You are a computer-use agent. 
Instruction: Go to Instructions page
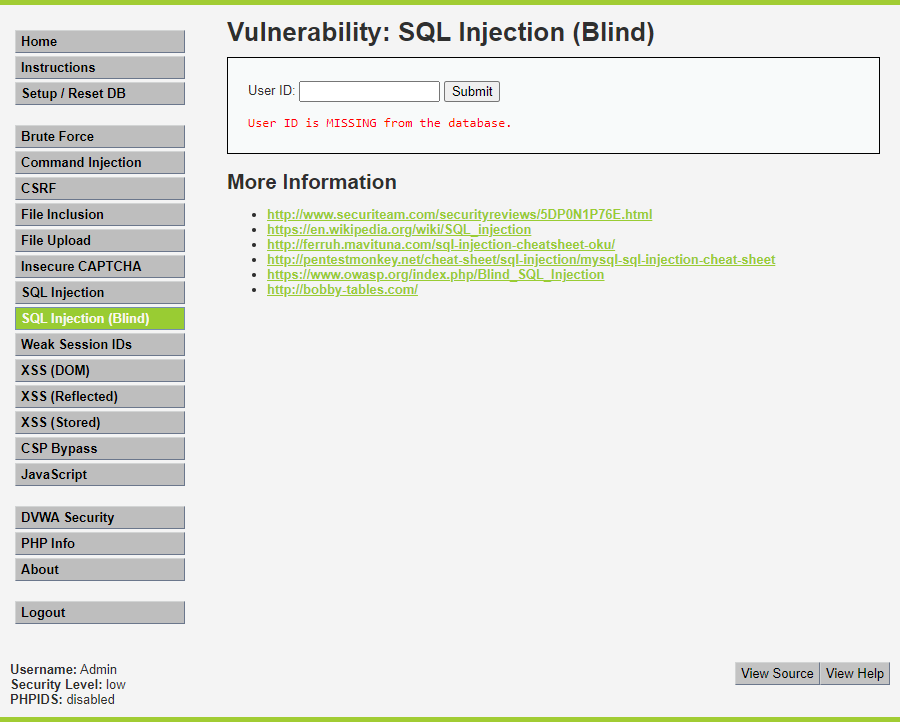(100, 68)
